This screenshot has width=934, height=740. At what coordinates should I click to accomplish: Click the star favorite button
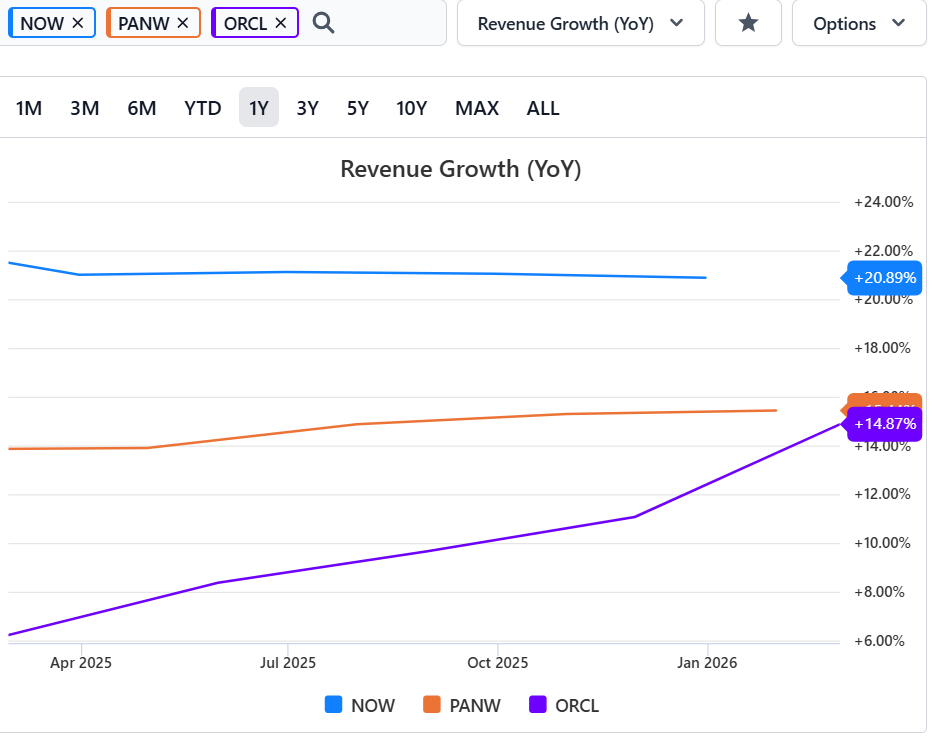(x=748, y=23)
